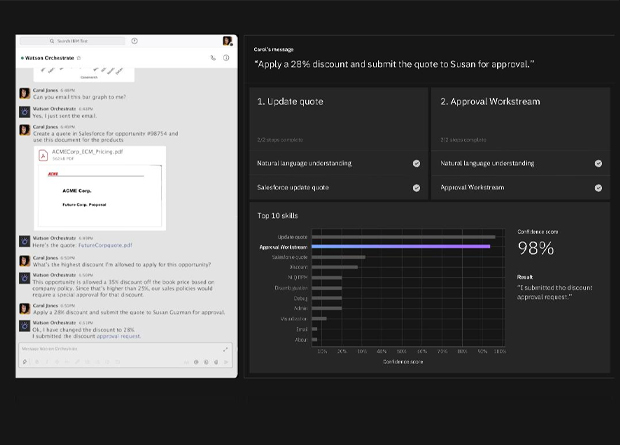Click the checkmark beside Salesforce update quote

416,188
